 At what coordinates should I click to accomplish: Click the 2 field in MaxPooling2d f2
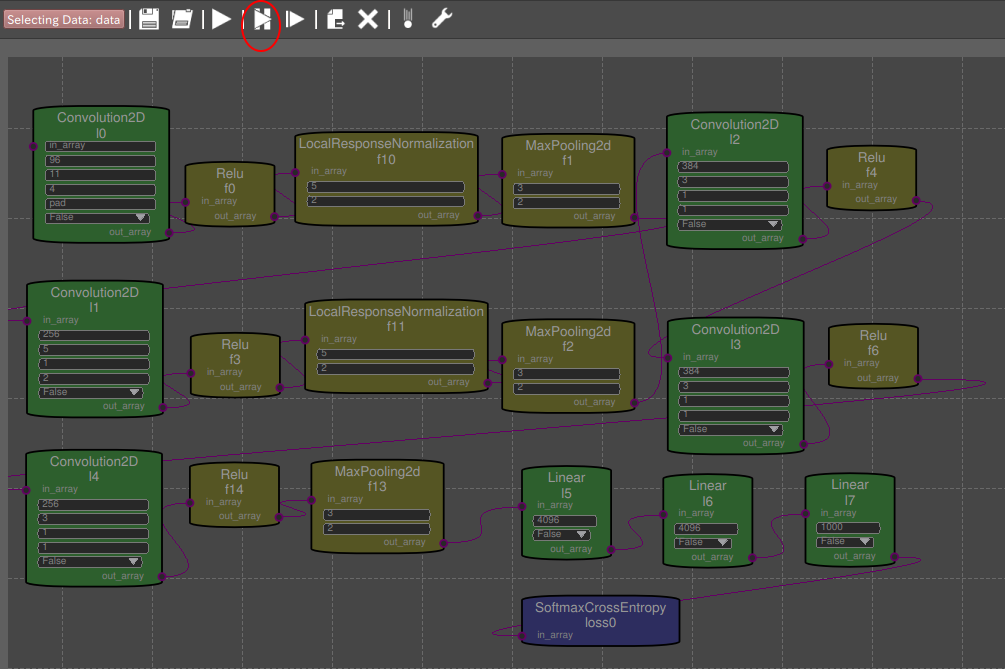coord(567,388)
